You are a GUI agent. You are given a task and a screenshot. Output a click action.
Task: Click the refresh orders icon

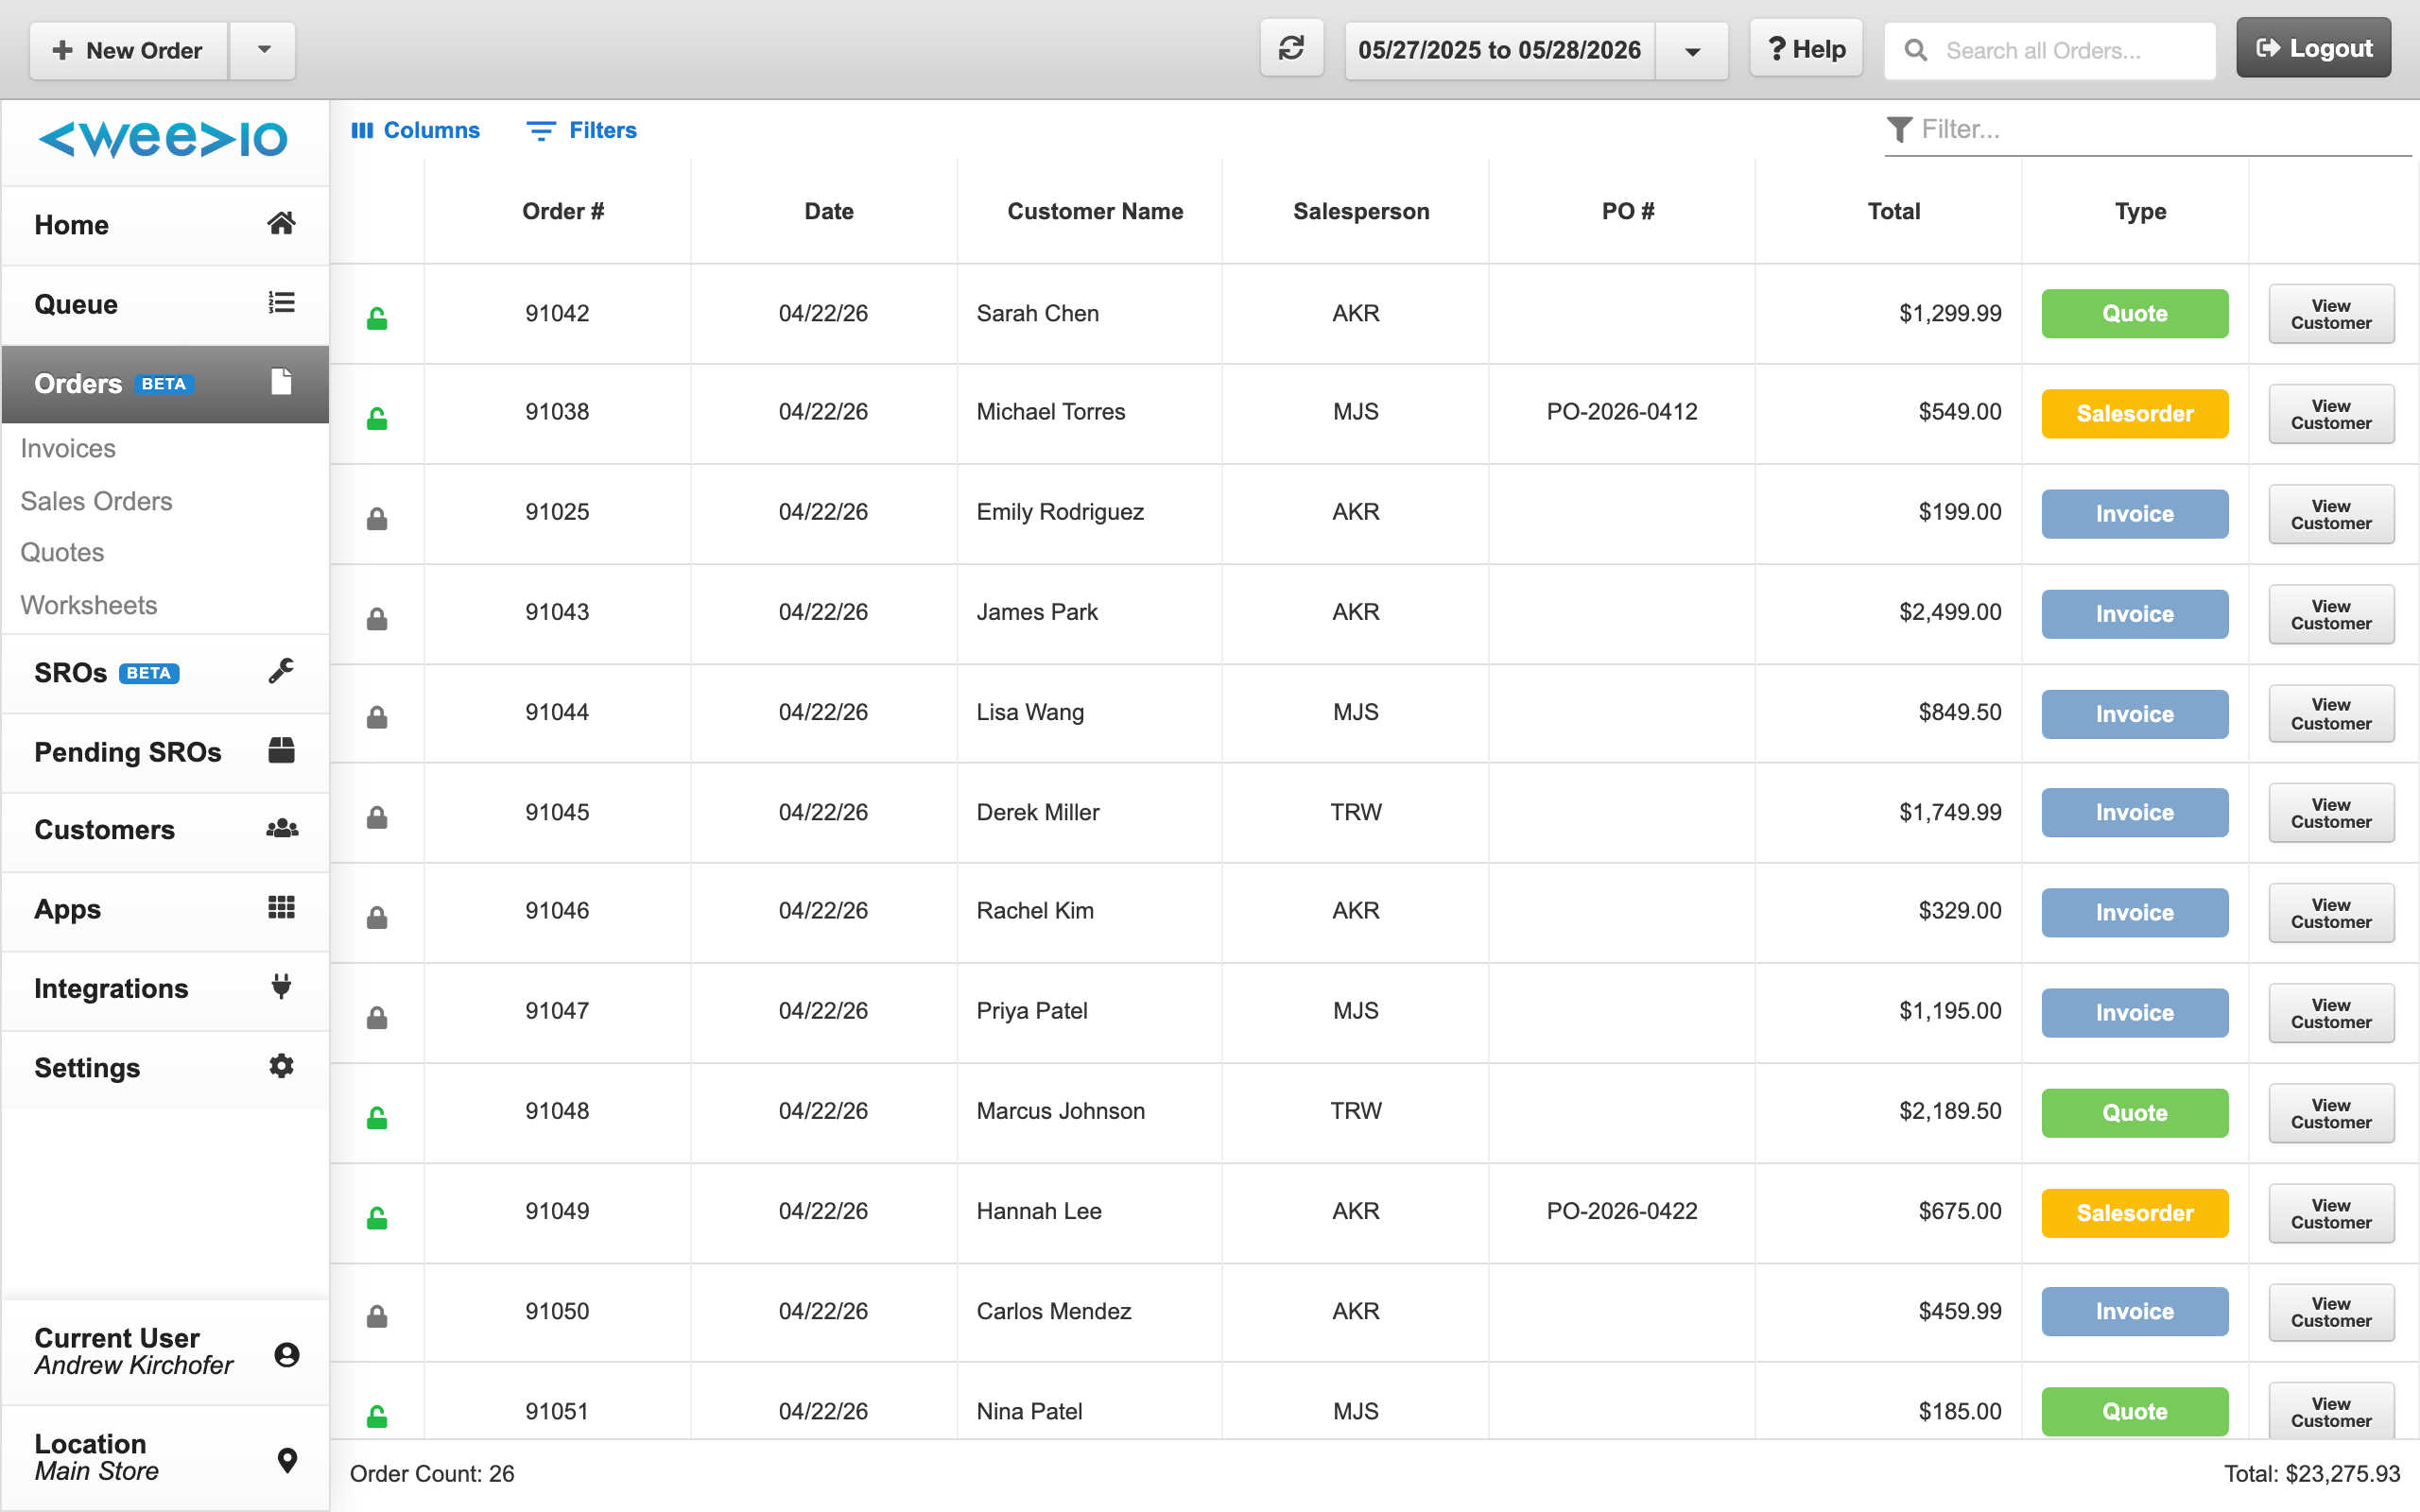tap(1291, 48)
